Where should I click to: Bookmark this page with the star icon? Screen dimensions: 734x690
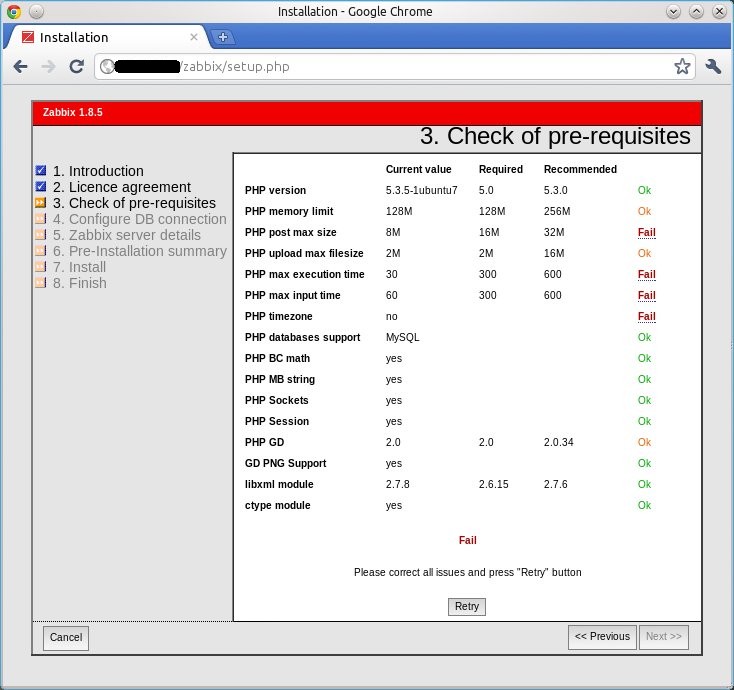682,66
